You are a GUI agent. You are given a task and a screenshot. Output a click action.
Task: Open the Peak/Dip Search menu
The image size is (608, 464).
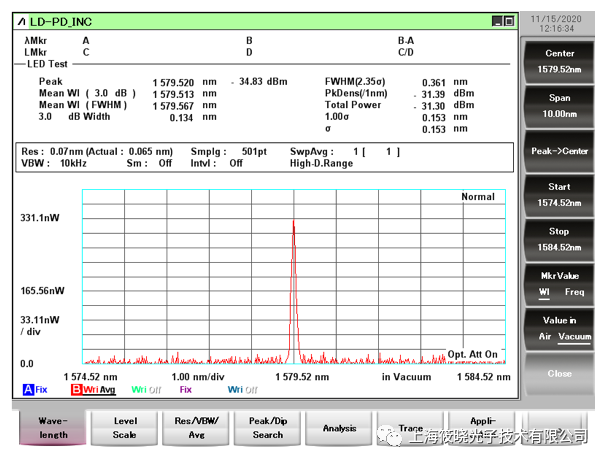coord(267,428)
